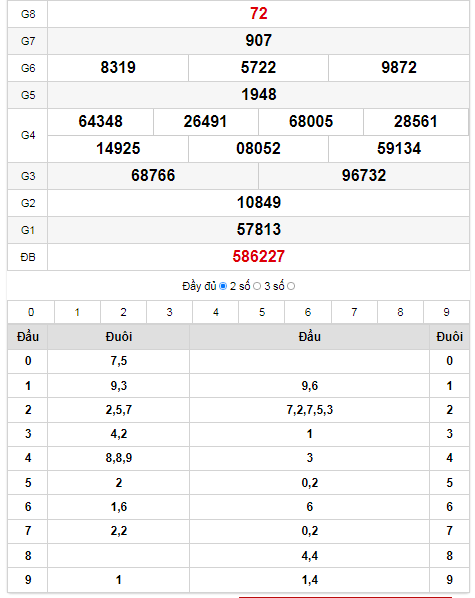This screenshot has width=475, height=598.
Task: Filter results by digit 3
Action: pyautogui.click(x=170, y=312)
